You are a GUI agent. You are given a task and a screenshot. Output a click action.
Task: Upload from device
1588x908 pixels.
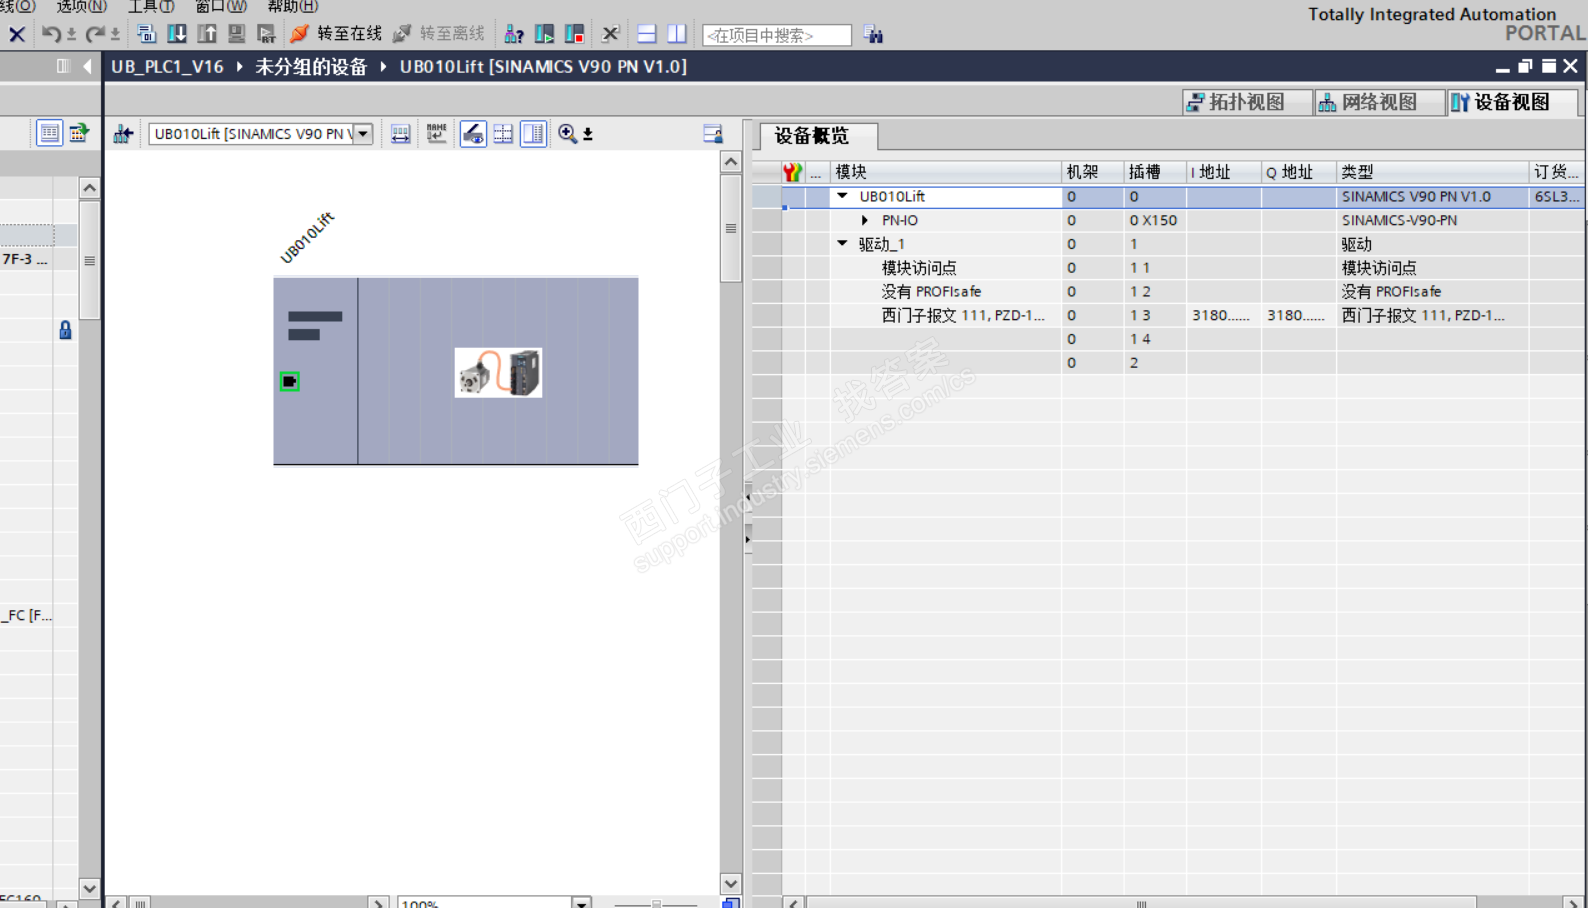click(x=207, y=34)
